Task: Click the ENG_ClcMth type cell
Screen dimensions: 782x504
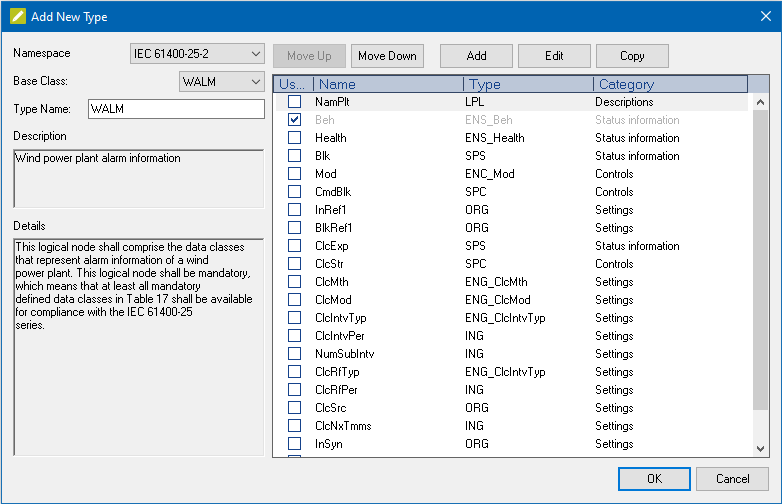Action: pos(496,282)
